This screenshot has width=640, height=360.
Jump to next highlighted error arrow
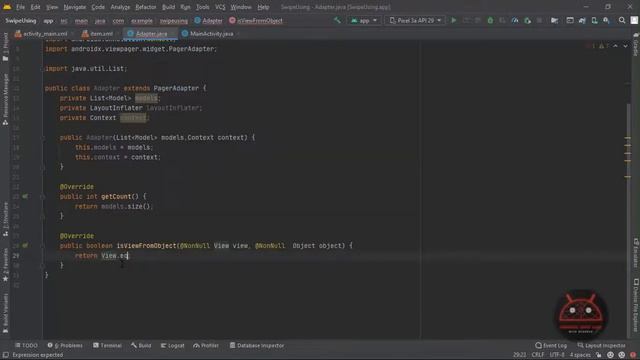[625, 46]
